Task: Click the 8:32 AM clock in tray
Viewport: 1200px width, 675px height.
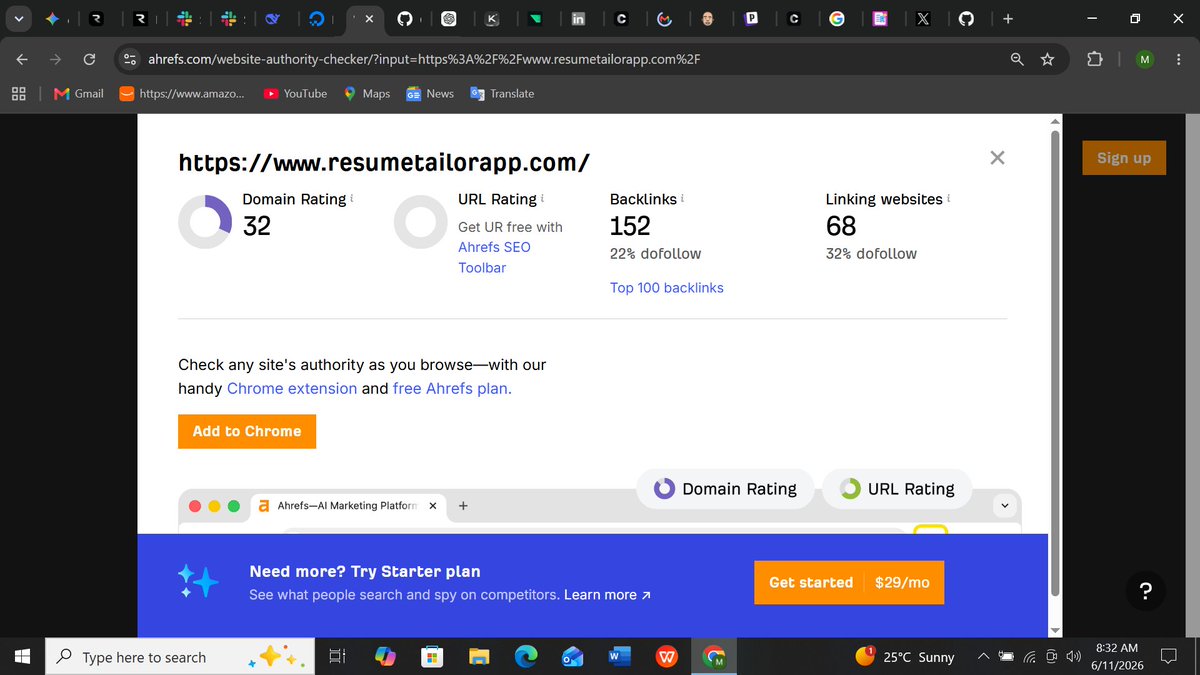Action: click(1115, 648)
